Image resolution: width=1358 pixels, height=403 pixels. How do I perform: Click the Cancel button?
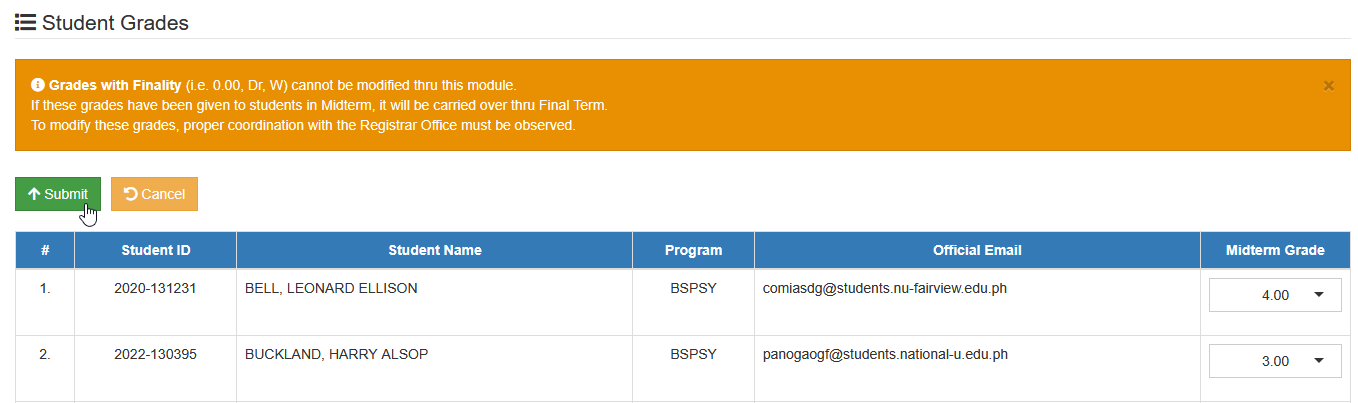point(154,194)
